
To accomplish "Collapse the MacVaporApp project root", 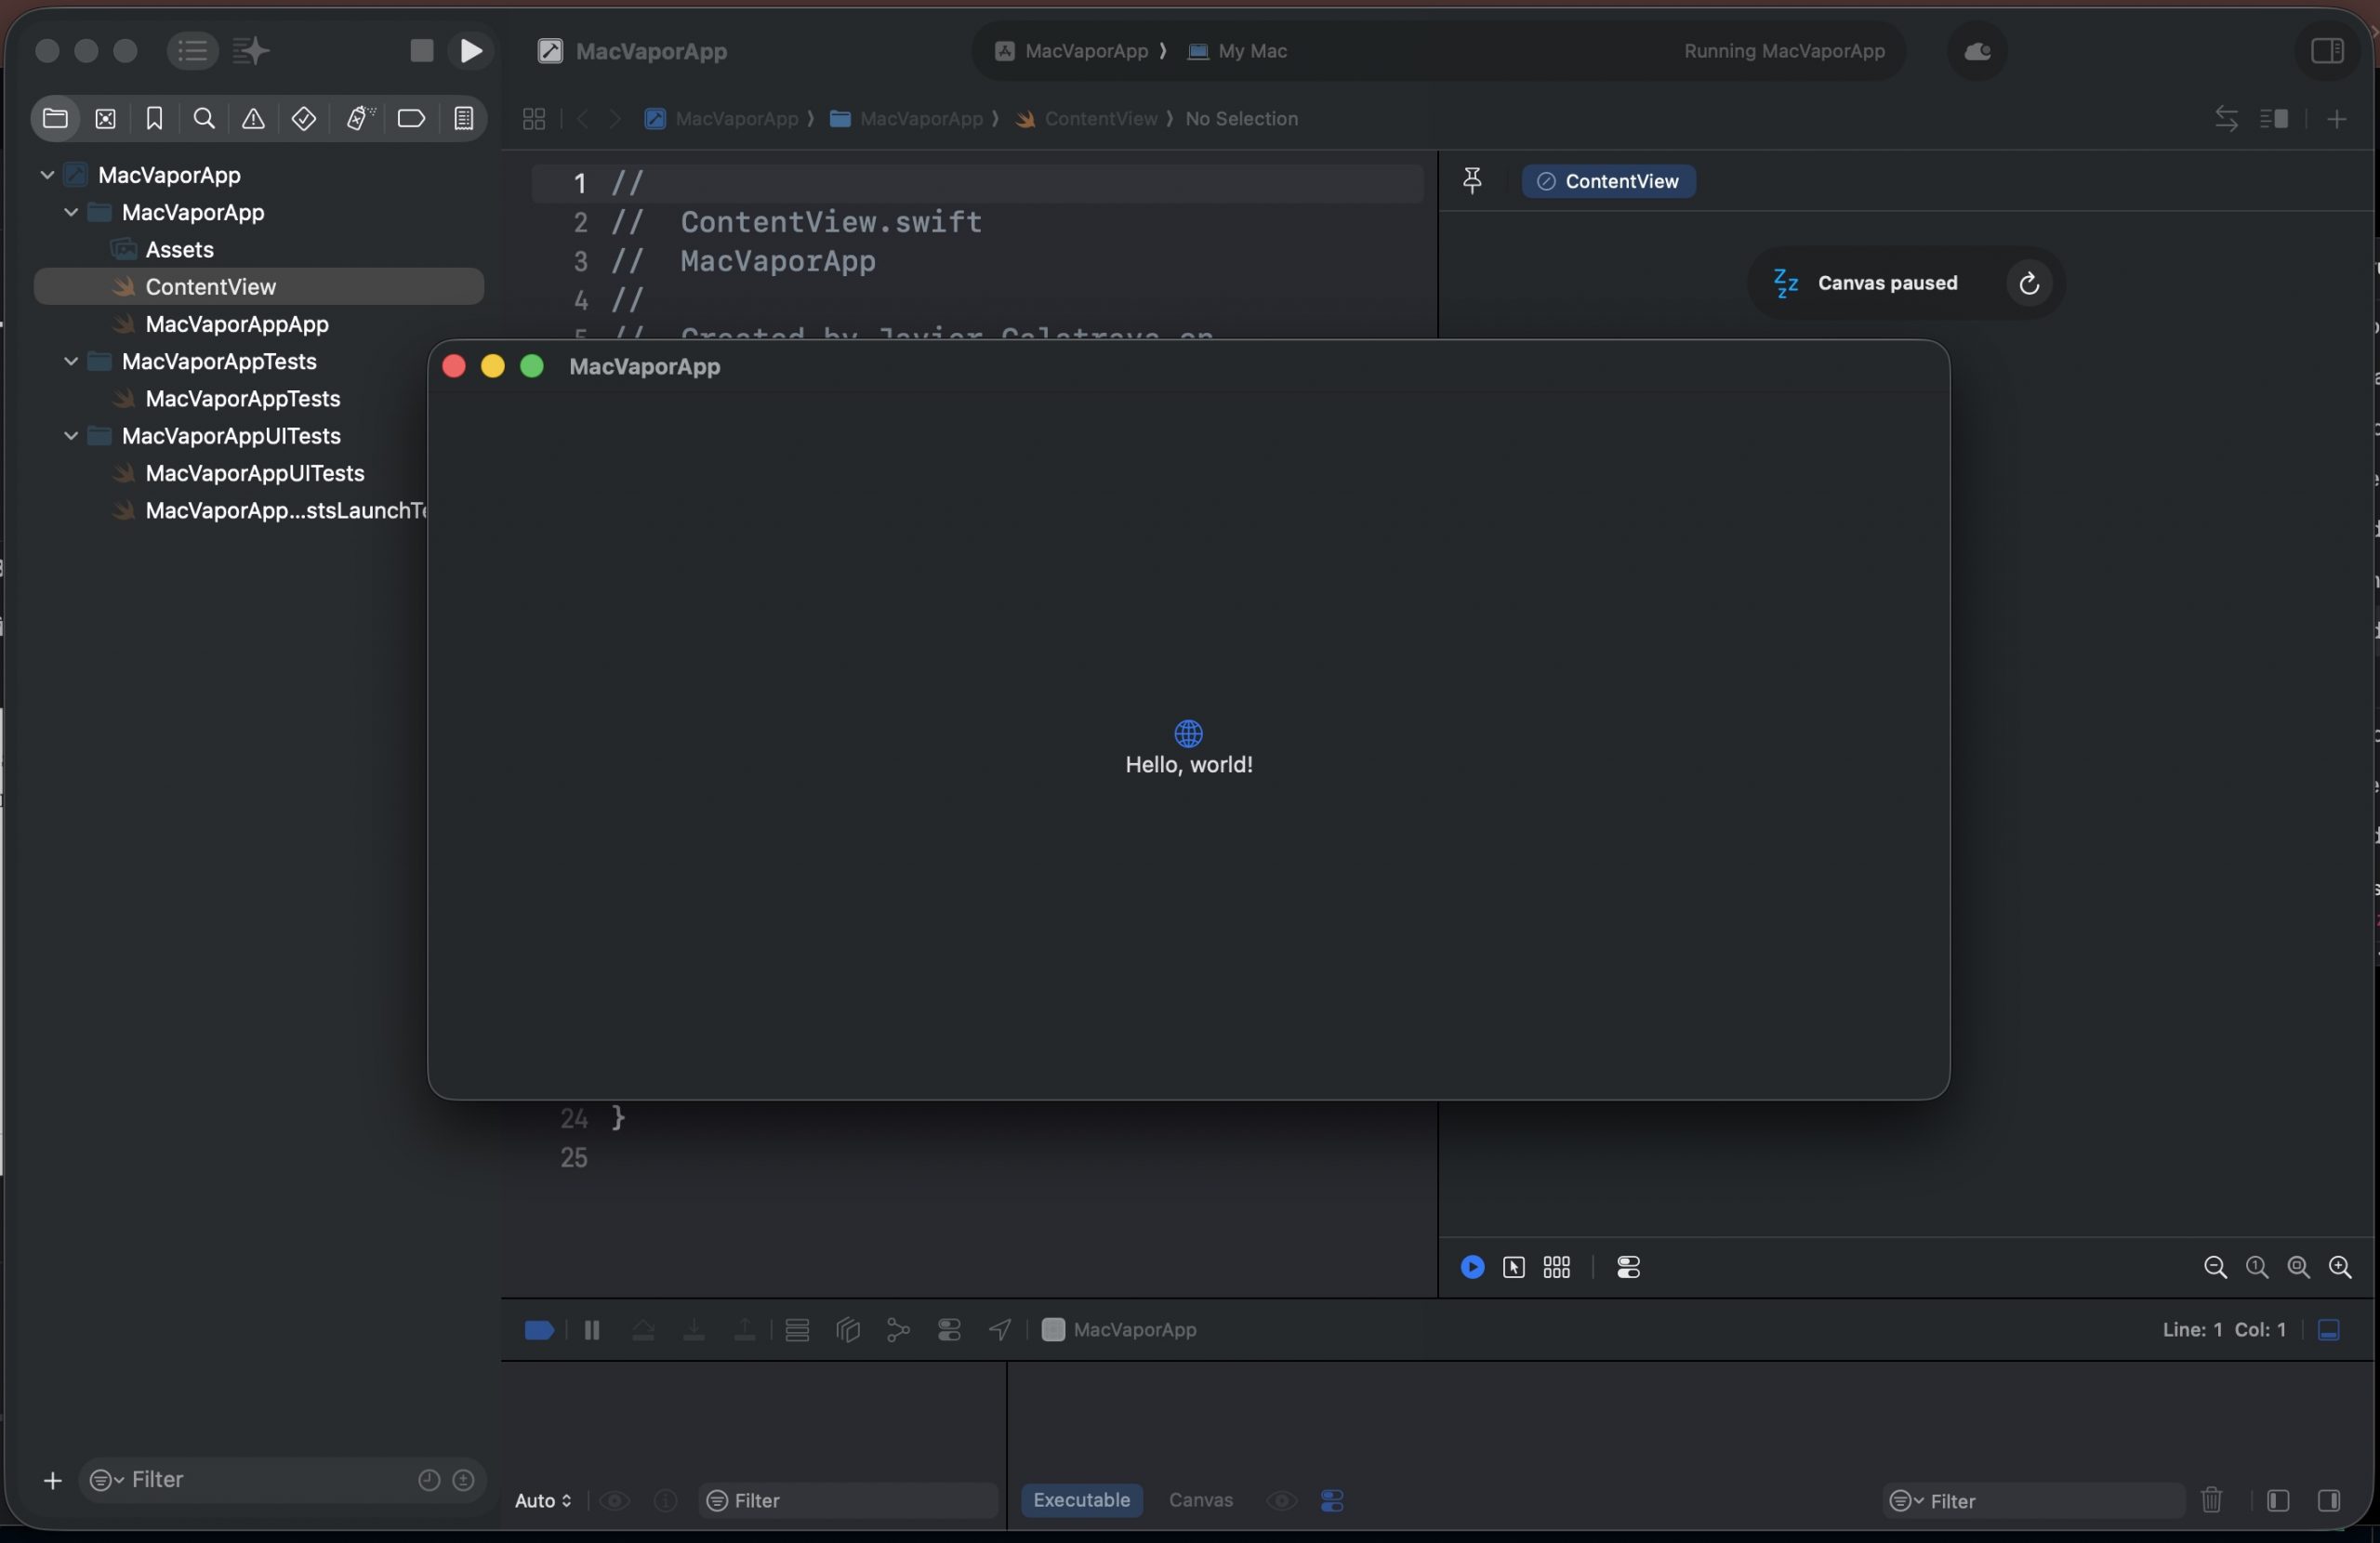I will pyautogui.click(x=47, y=175).
